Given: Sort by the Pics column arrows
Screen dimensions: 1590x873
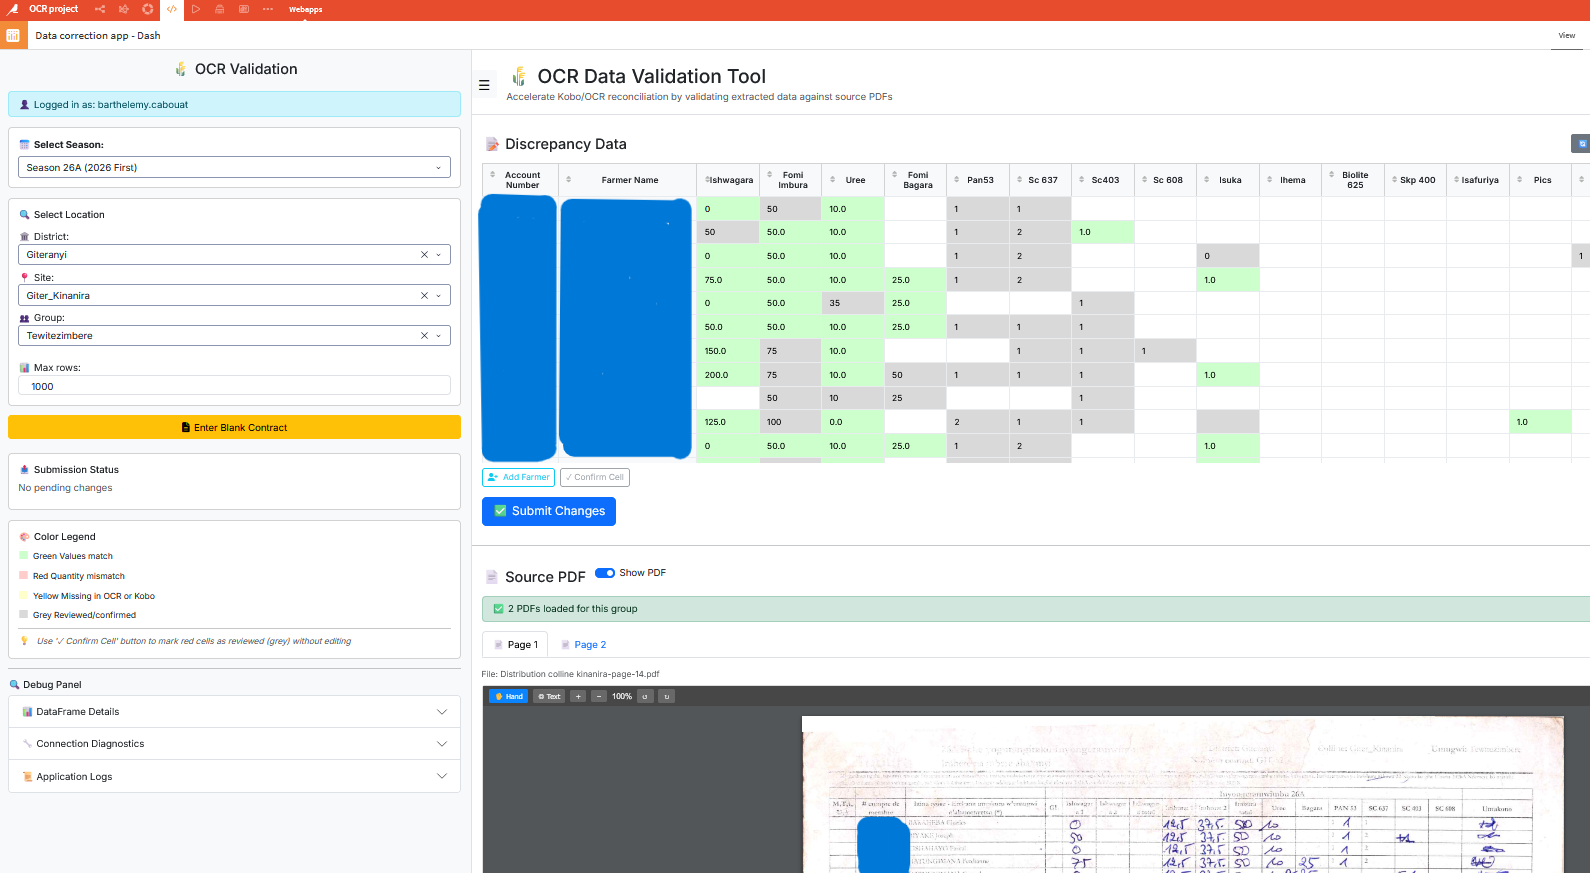Looking at the screenshot, I should point(1519,180).
